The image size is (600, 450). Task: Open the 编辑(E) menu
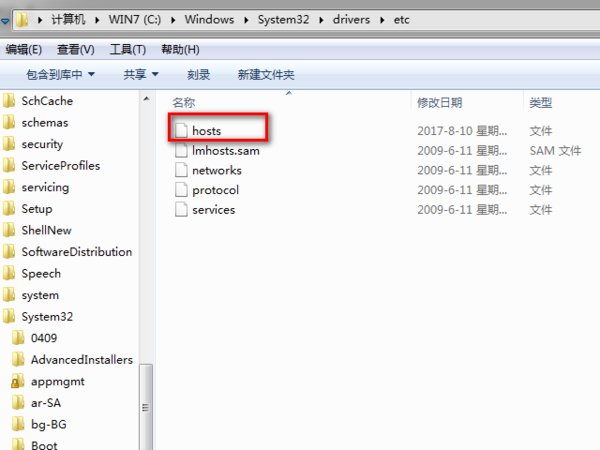[24, 49]
